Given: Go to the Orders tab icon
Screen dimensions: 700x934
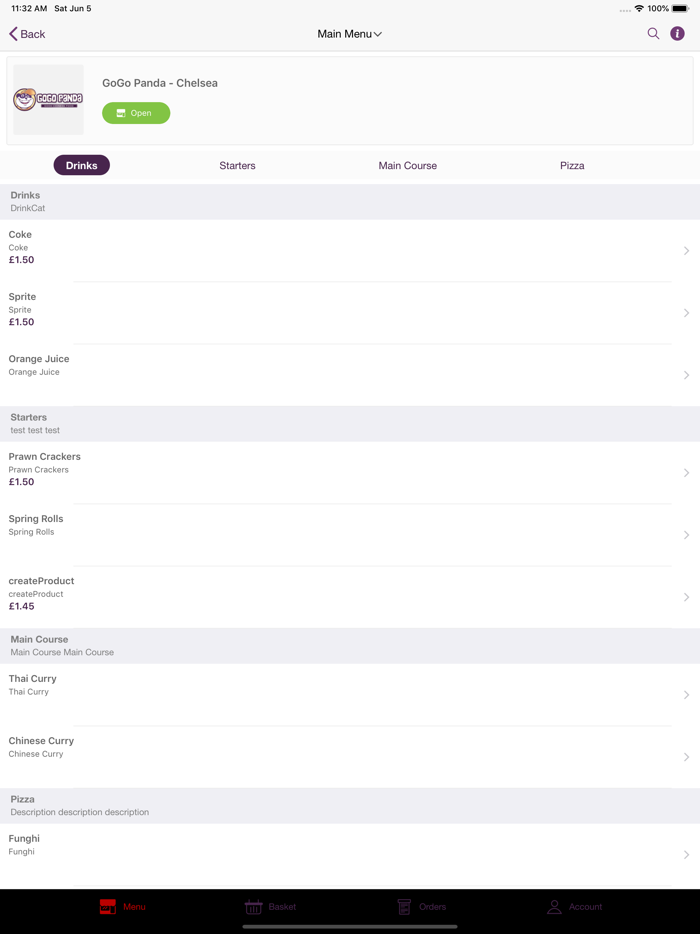Looking at the screenshot, I should 404,907.
